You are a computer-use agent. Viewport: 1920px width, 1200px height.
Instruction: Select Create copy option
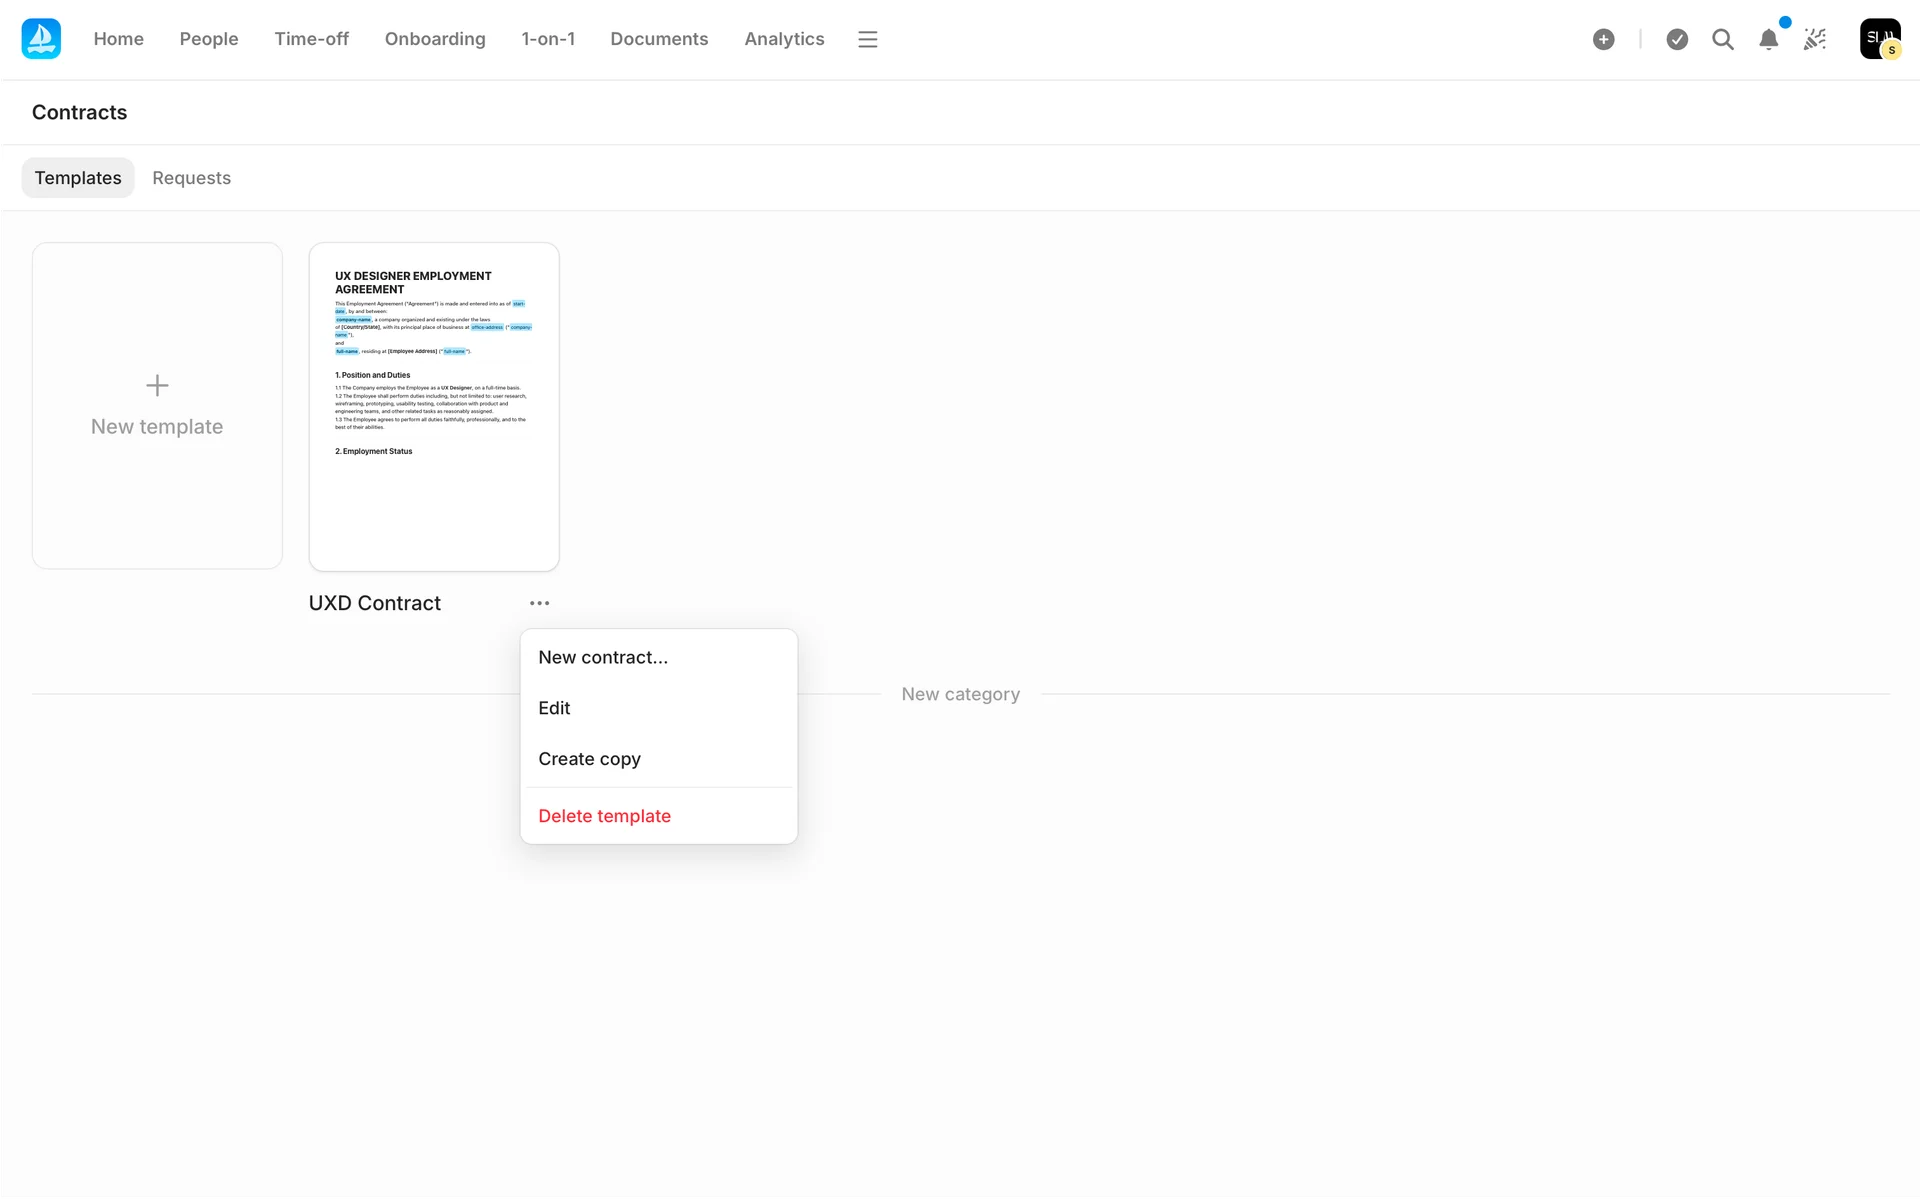[x=589, y=759]
